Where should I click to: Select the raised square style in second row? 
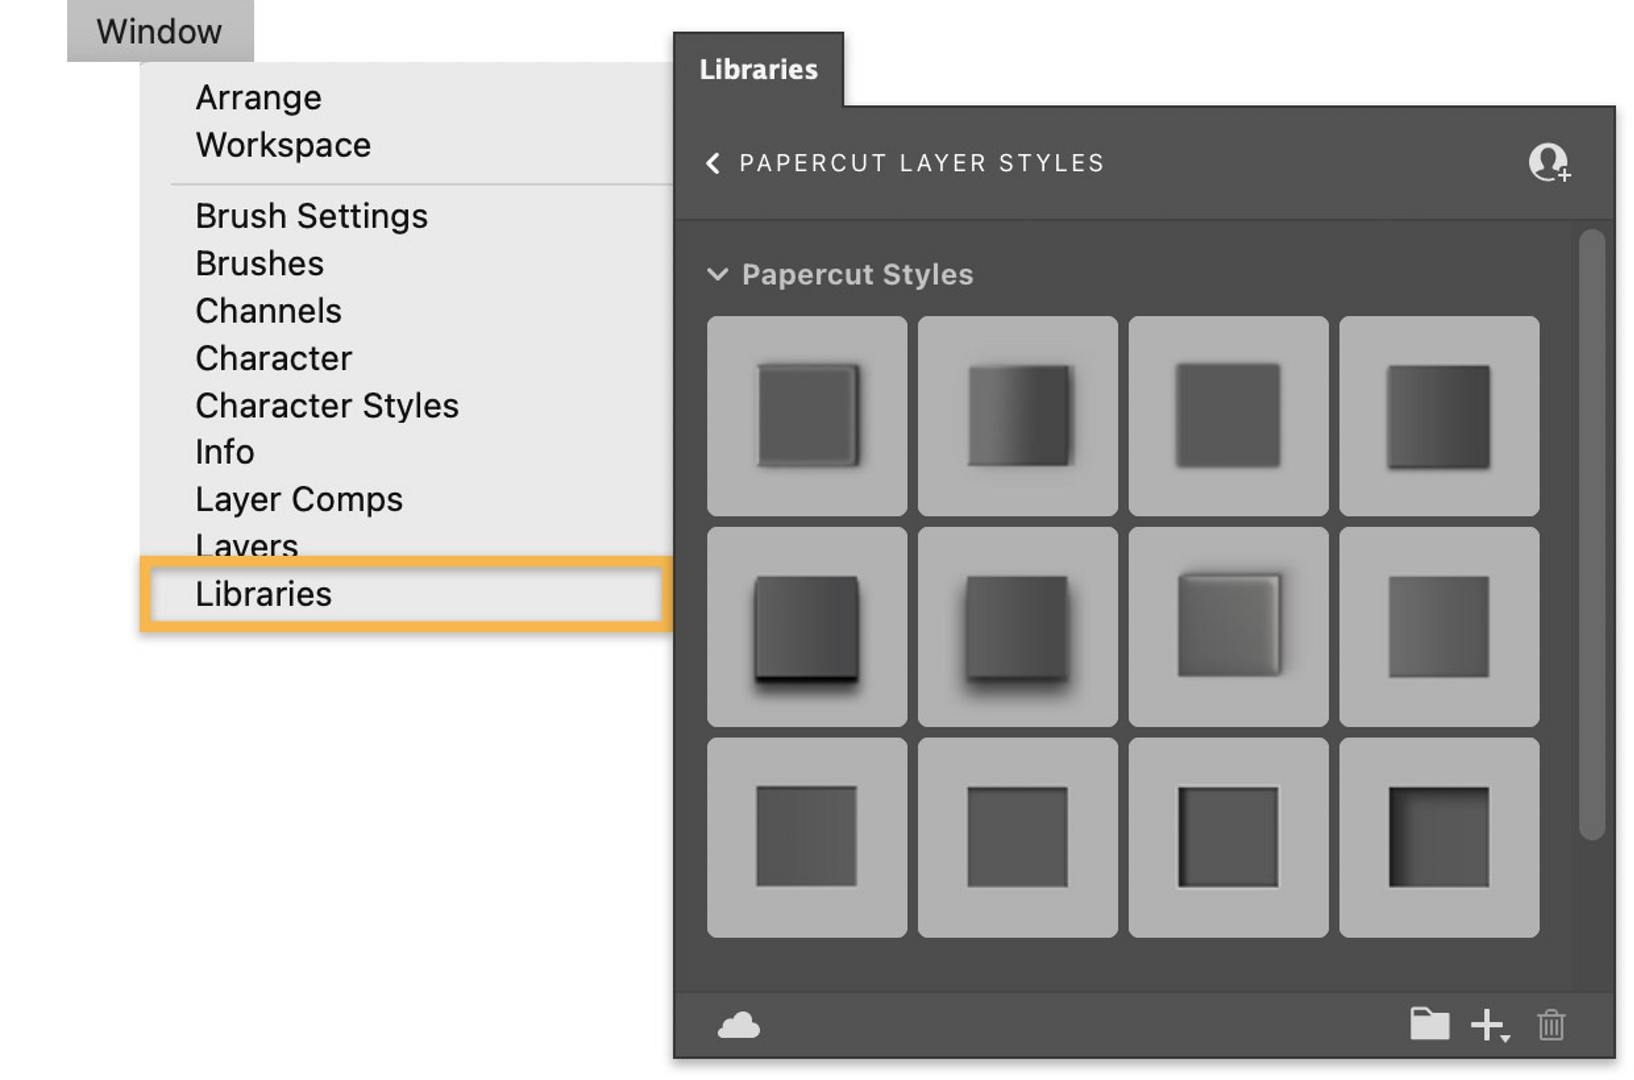tap(1228, 624)
